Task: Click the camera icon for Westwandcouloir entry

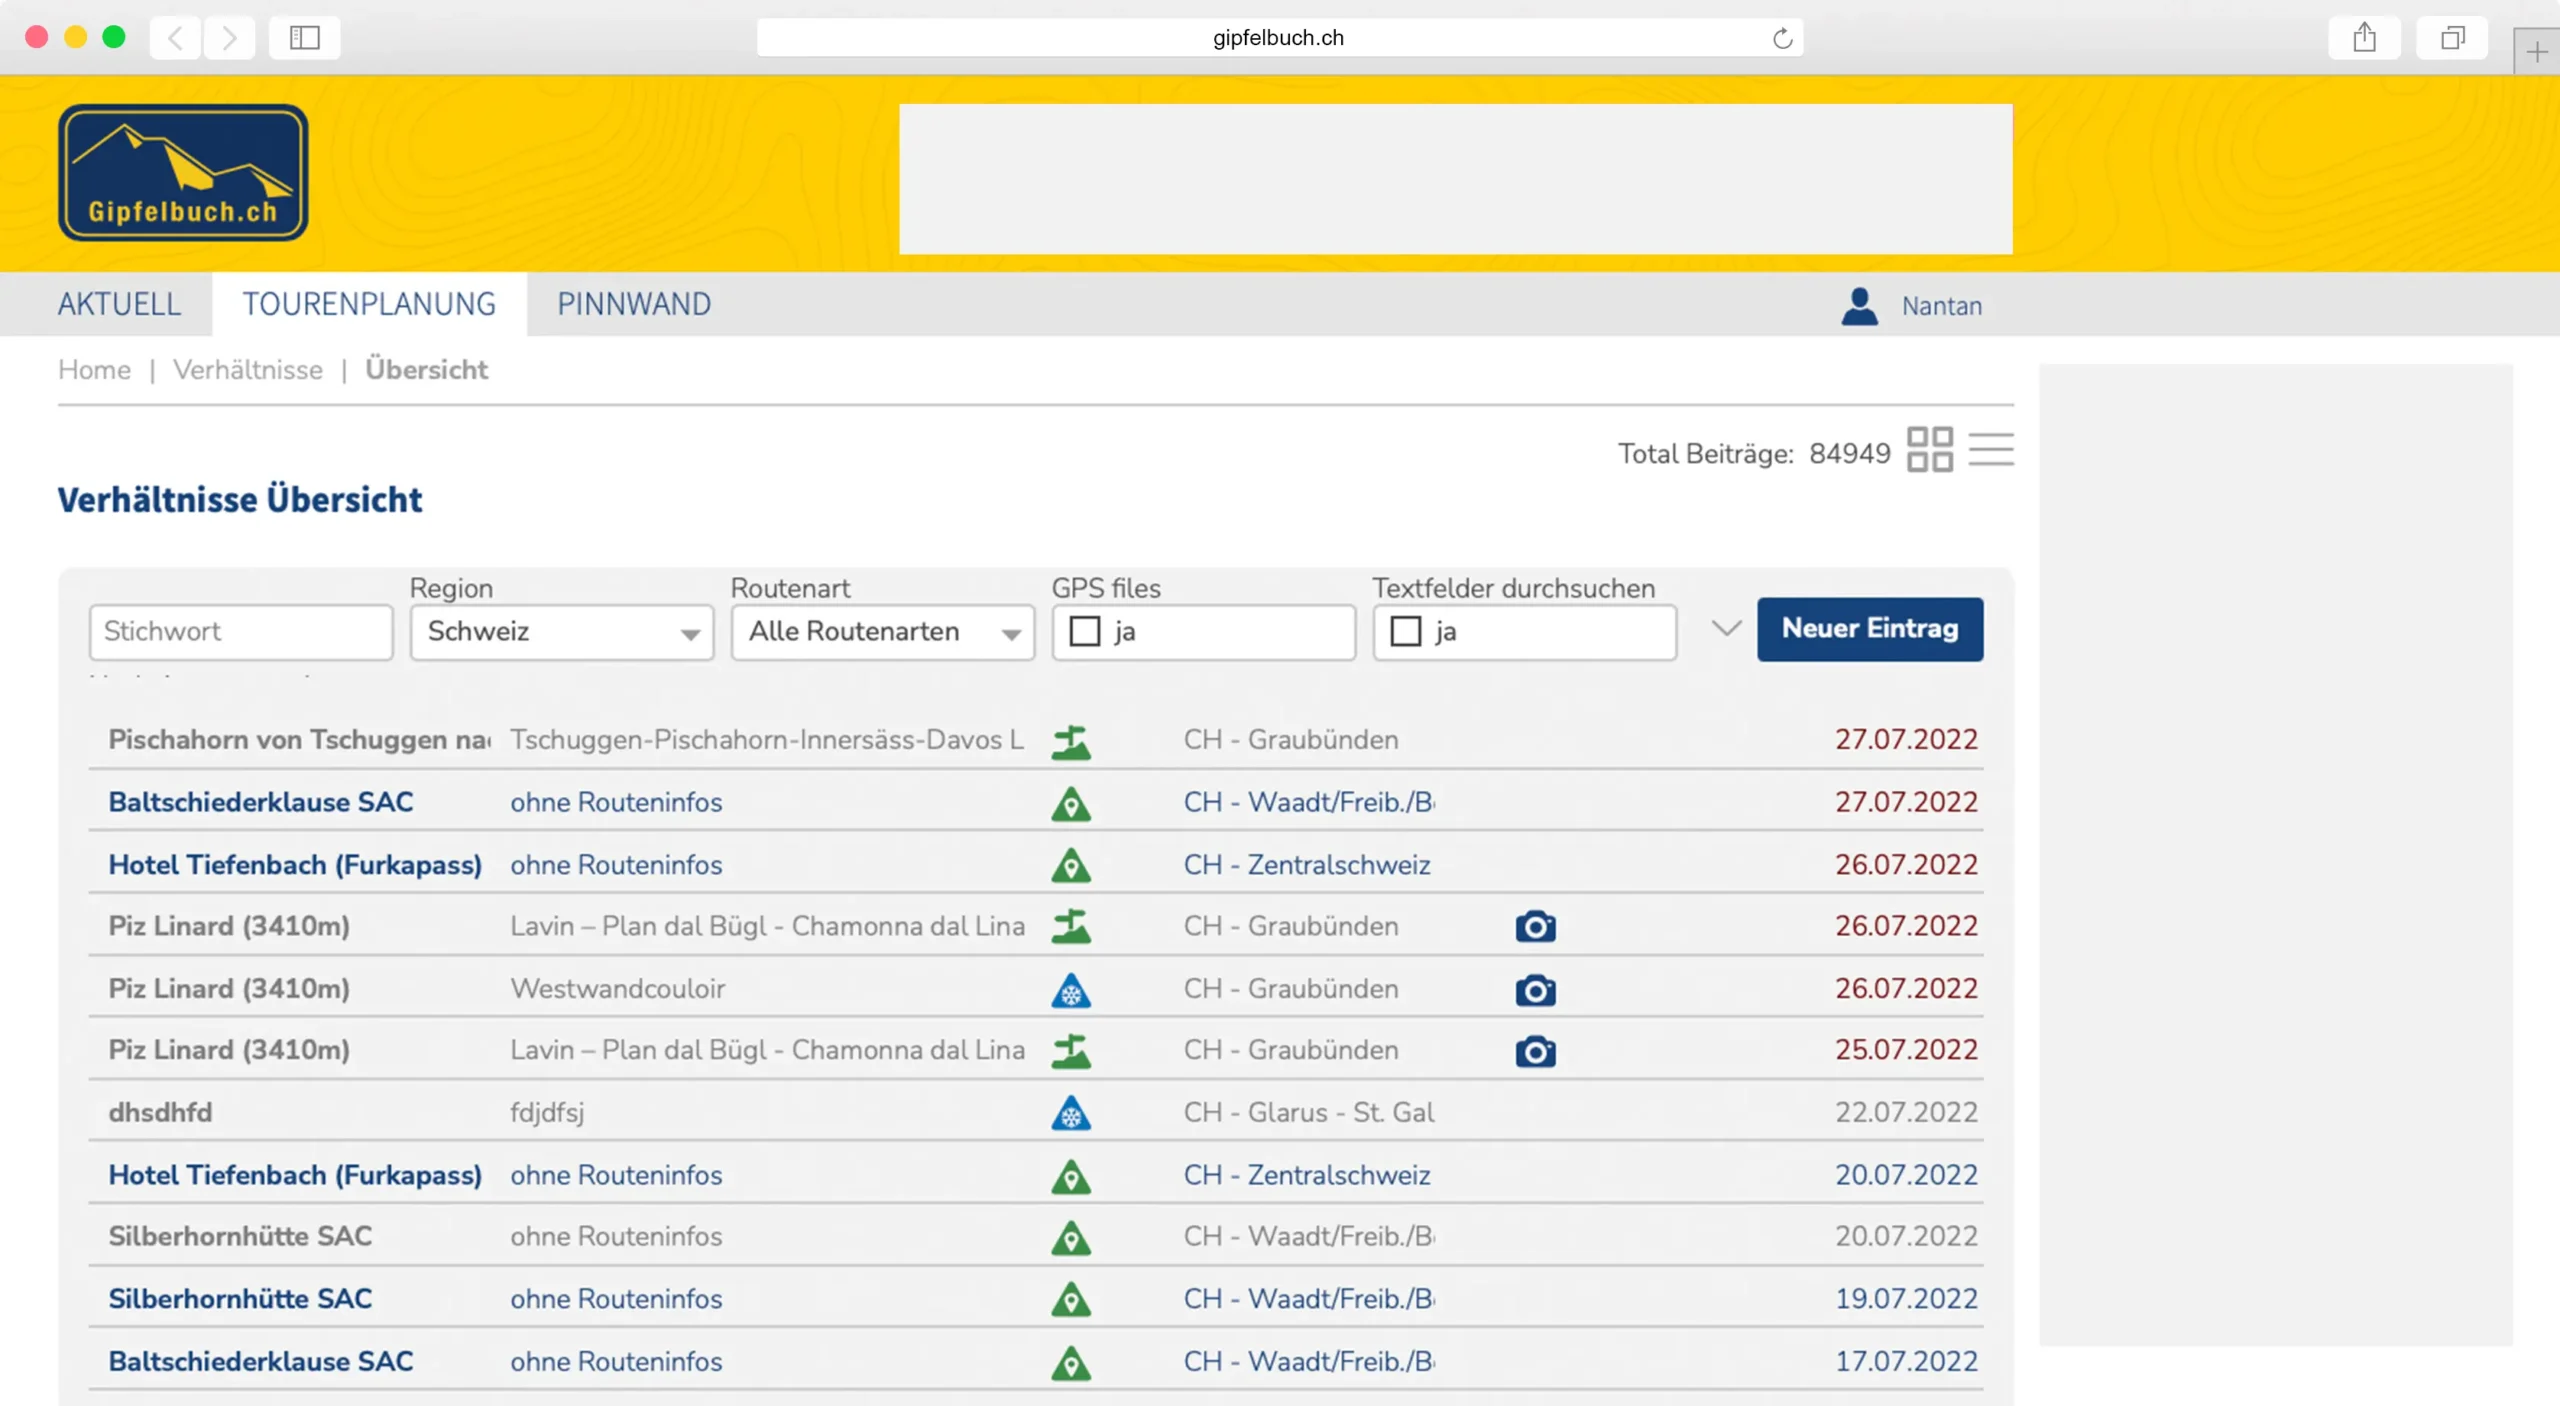Action: [x=1535, y=990]
